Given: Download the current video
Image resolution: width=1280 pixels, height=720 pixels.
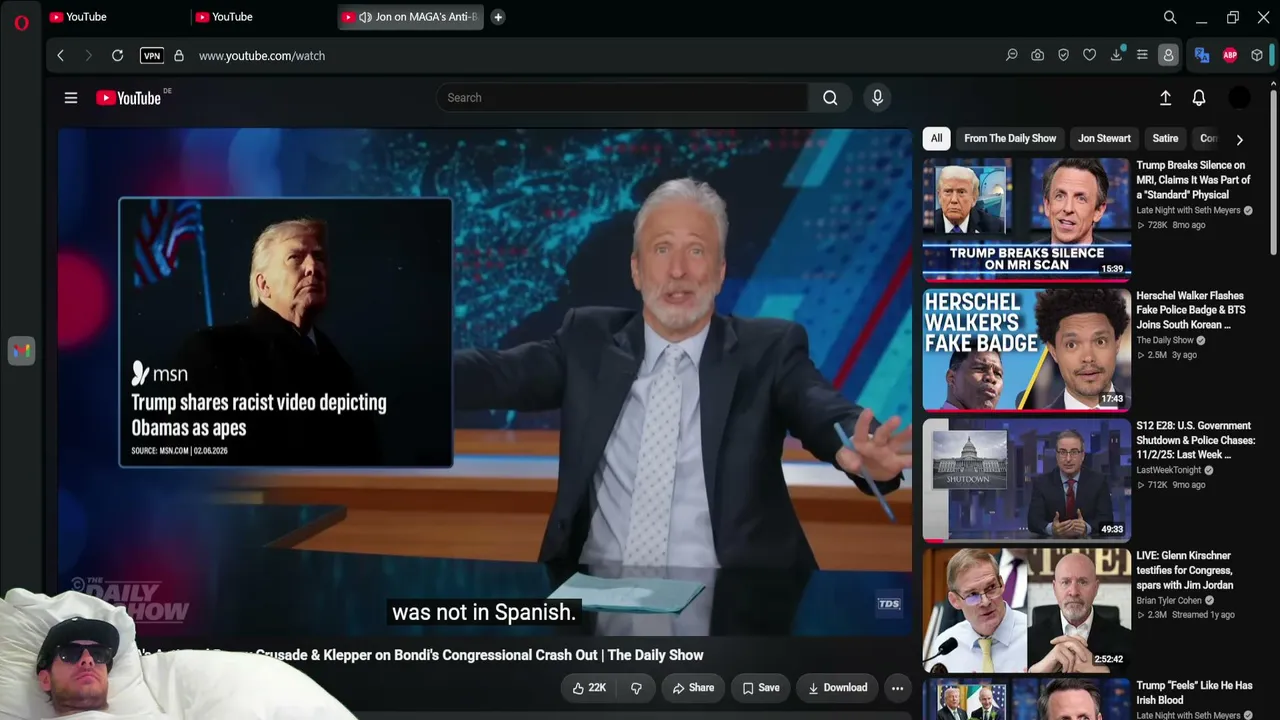Looking at the screenshot, I should pos(838,688).
